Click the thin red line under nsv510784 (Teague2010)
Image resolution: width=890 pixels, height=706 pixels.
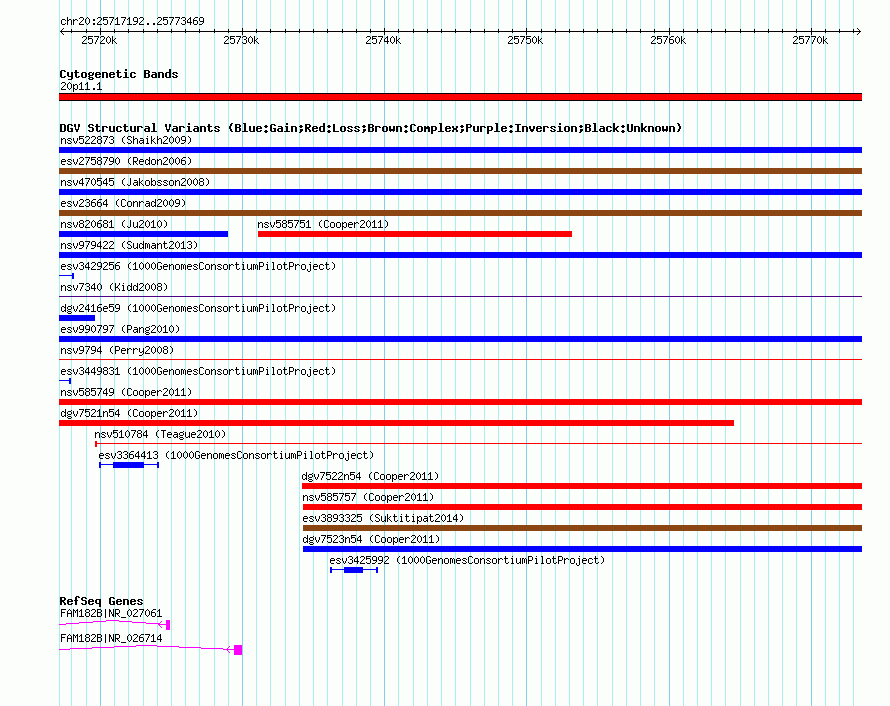tap(478, 444)
